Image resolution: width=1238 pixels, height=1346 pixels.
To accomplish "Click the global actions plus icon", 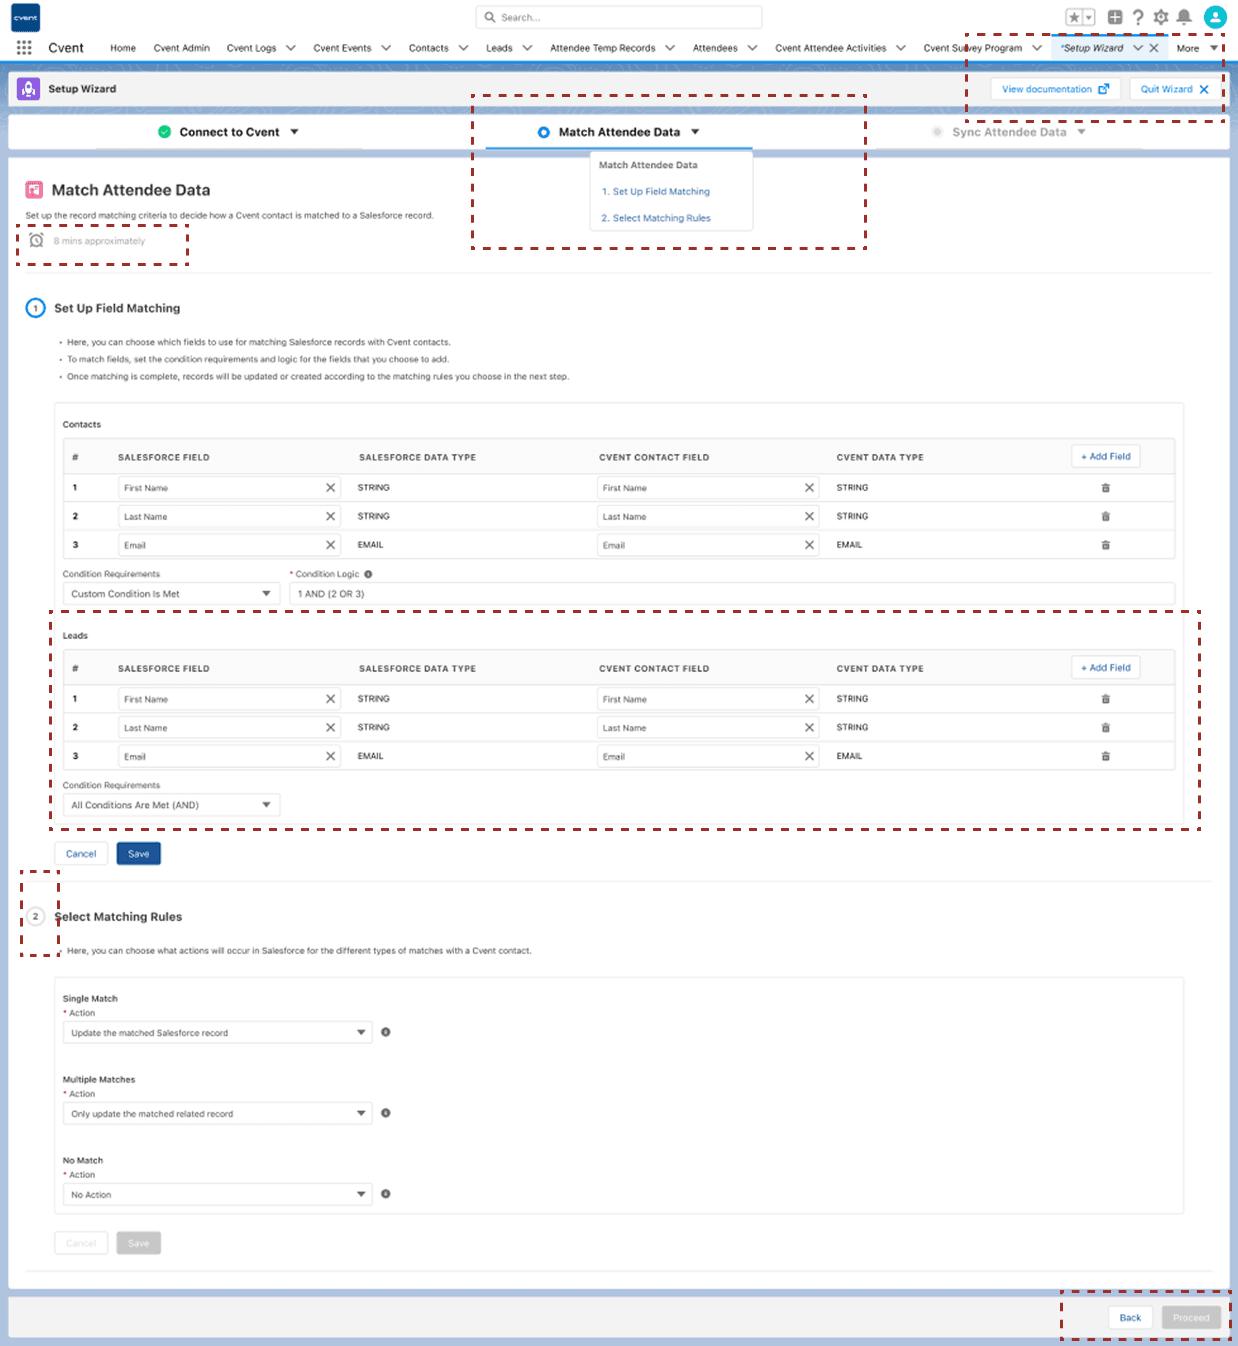I will pyautogui.click(x=1115, y=17).
